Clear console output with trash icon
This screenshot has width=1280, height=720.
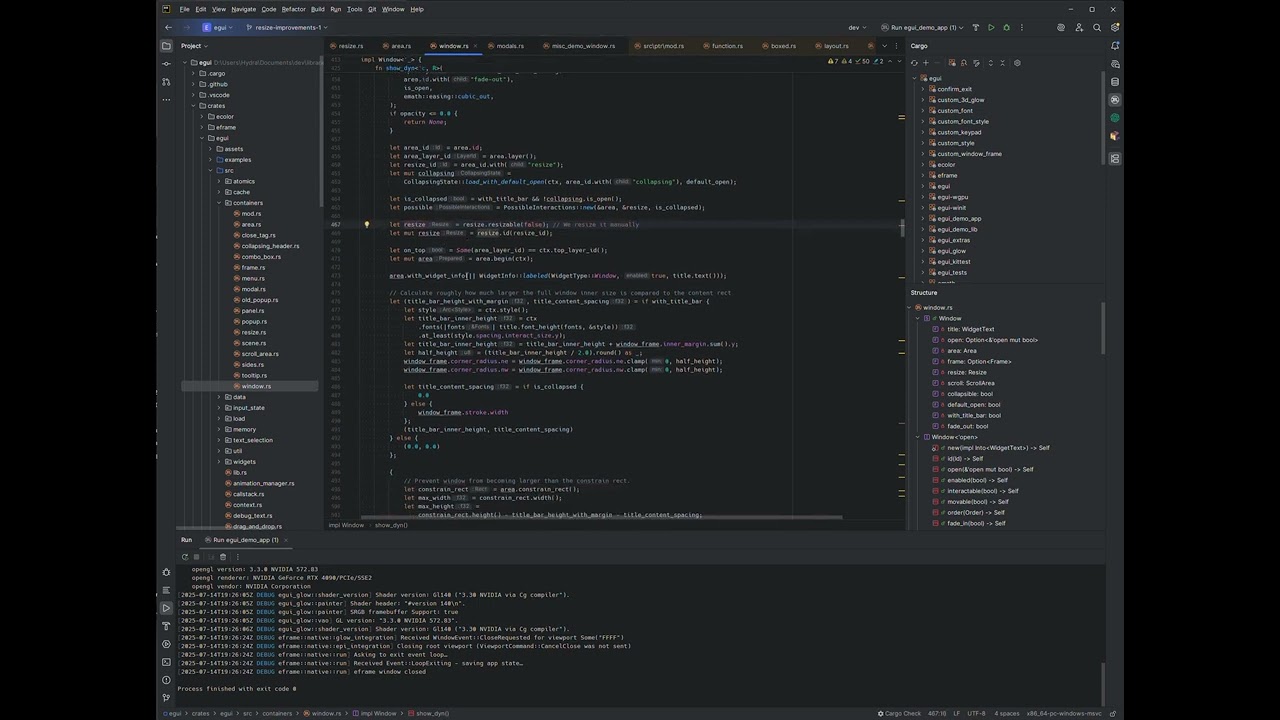pos(223,557)
